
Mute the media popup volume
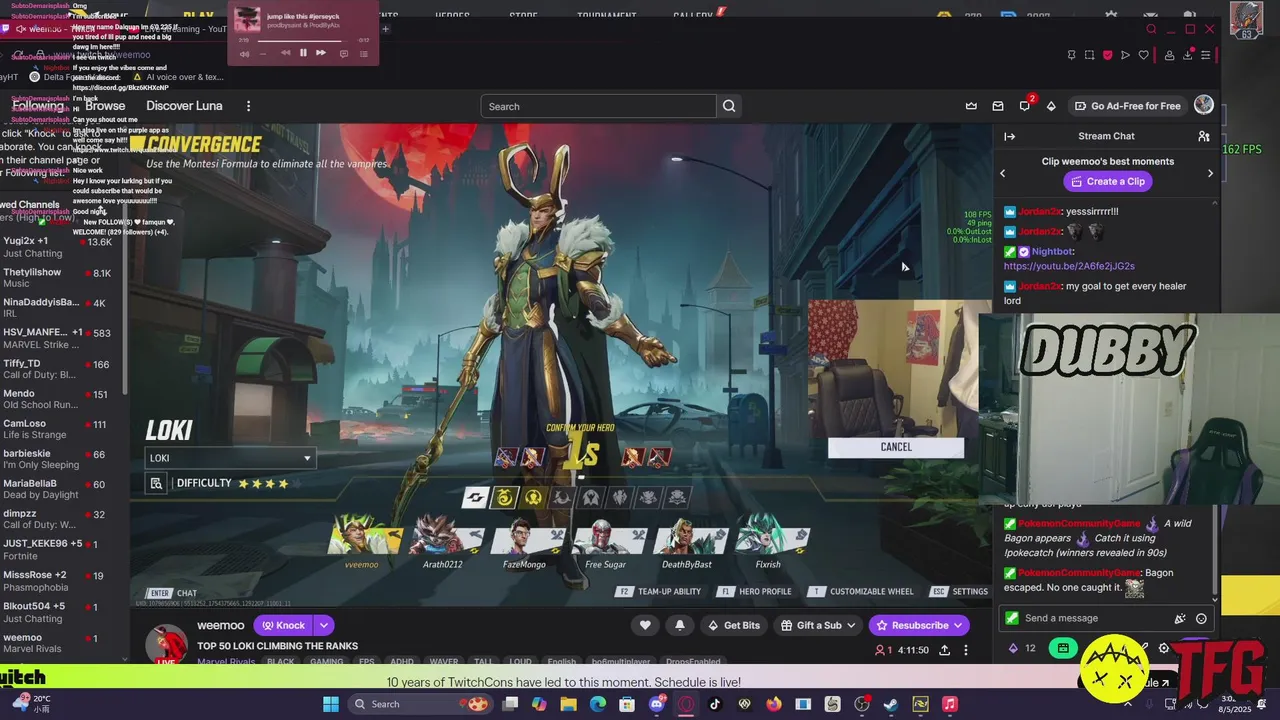pyautogui.click(x=244, y=53)
